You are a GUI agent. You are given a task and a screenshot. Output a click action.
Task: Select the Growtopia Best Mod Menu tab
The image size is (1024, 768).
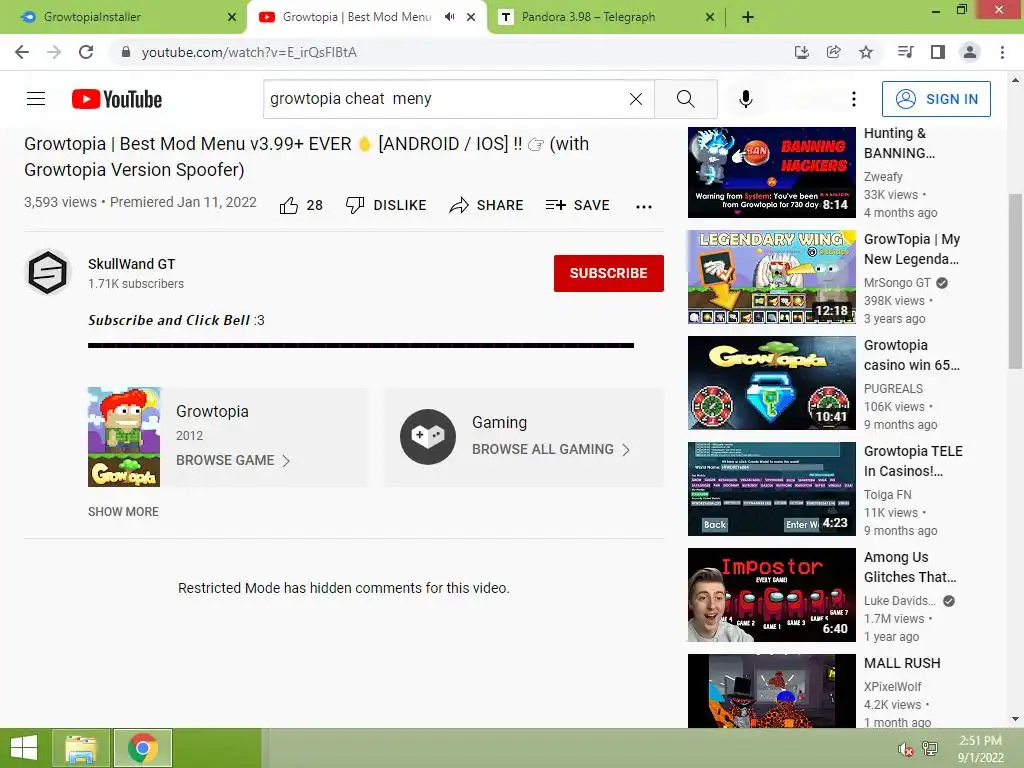click(366, 17)
